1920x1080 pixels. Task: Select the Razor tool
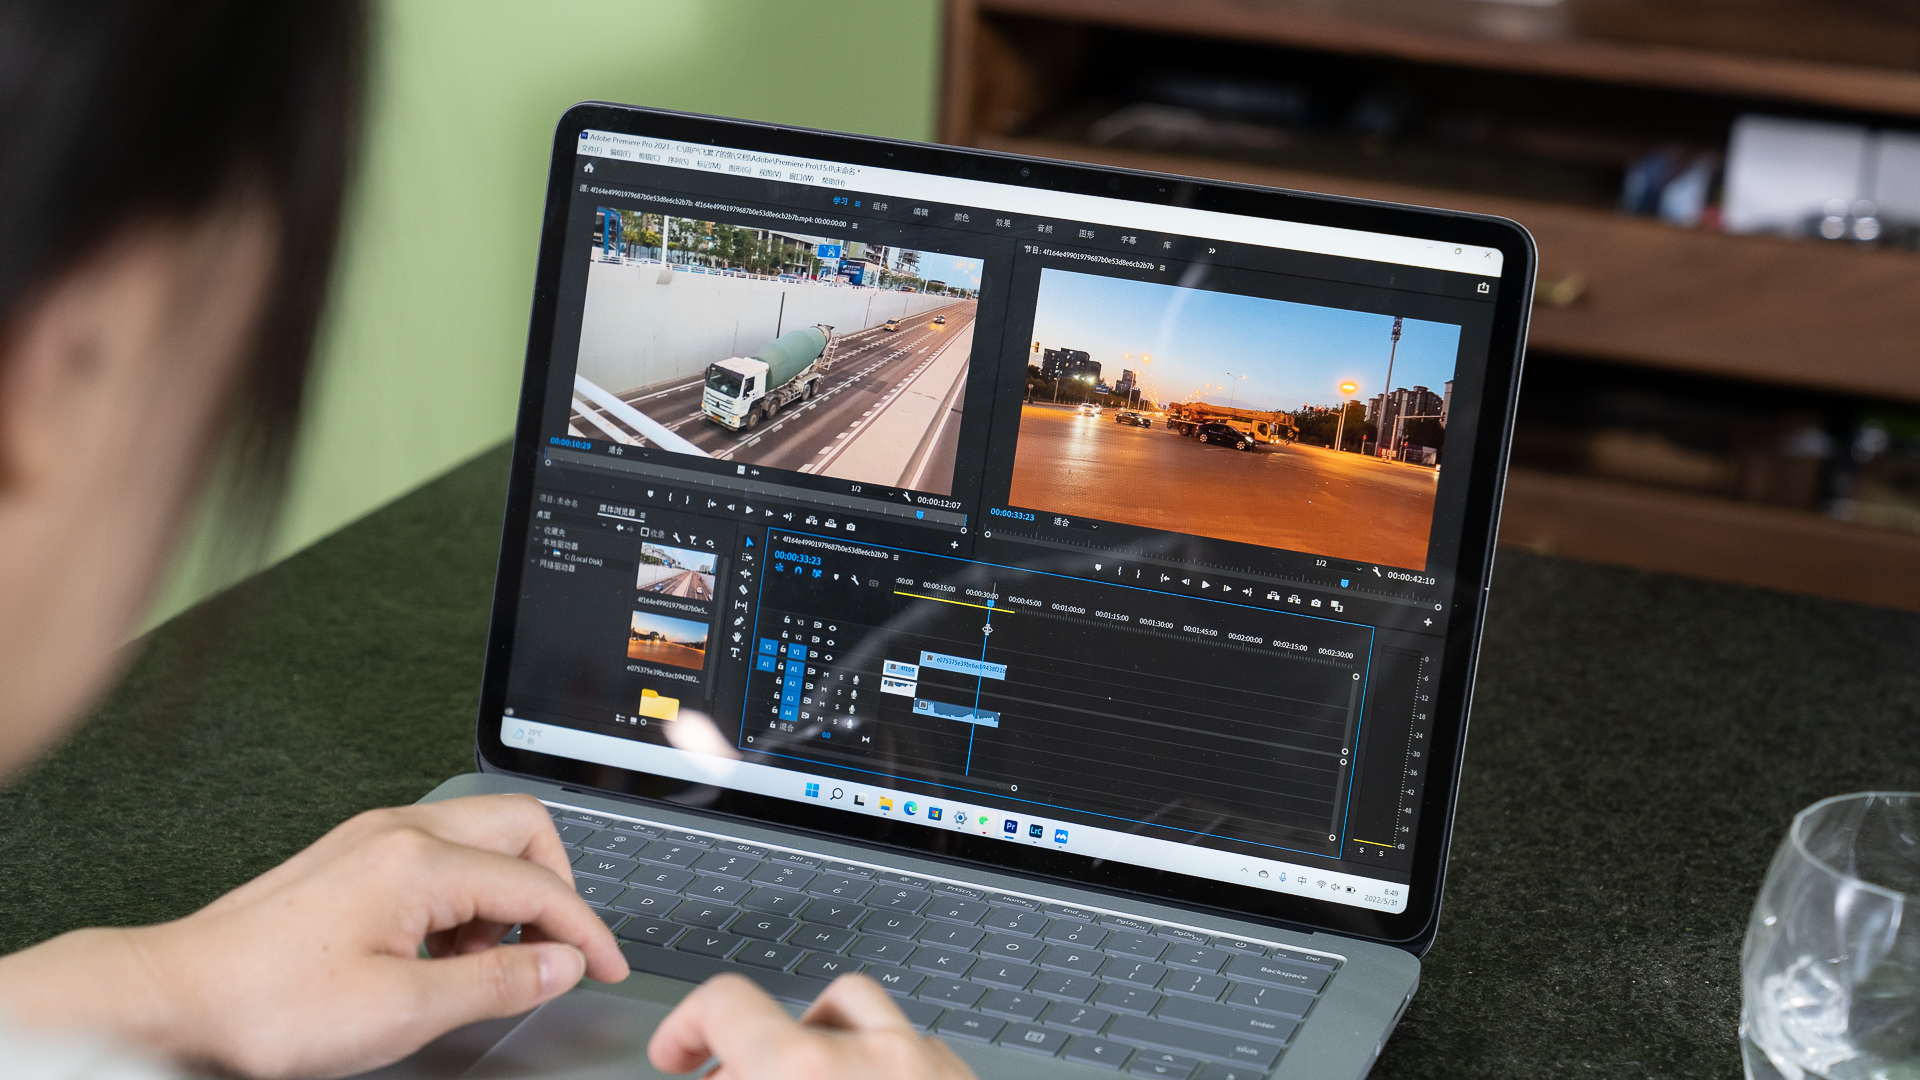click(743, 589)
